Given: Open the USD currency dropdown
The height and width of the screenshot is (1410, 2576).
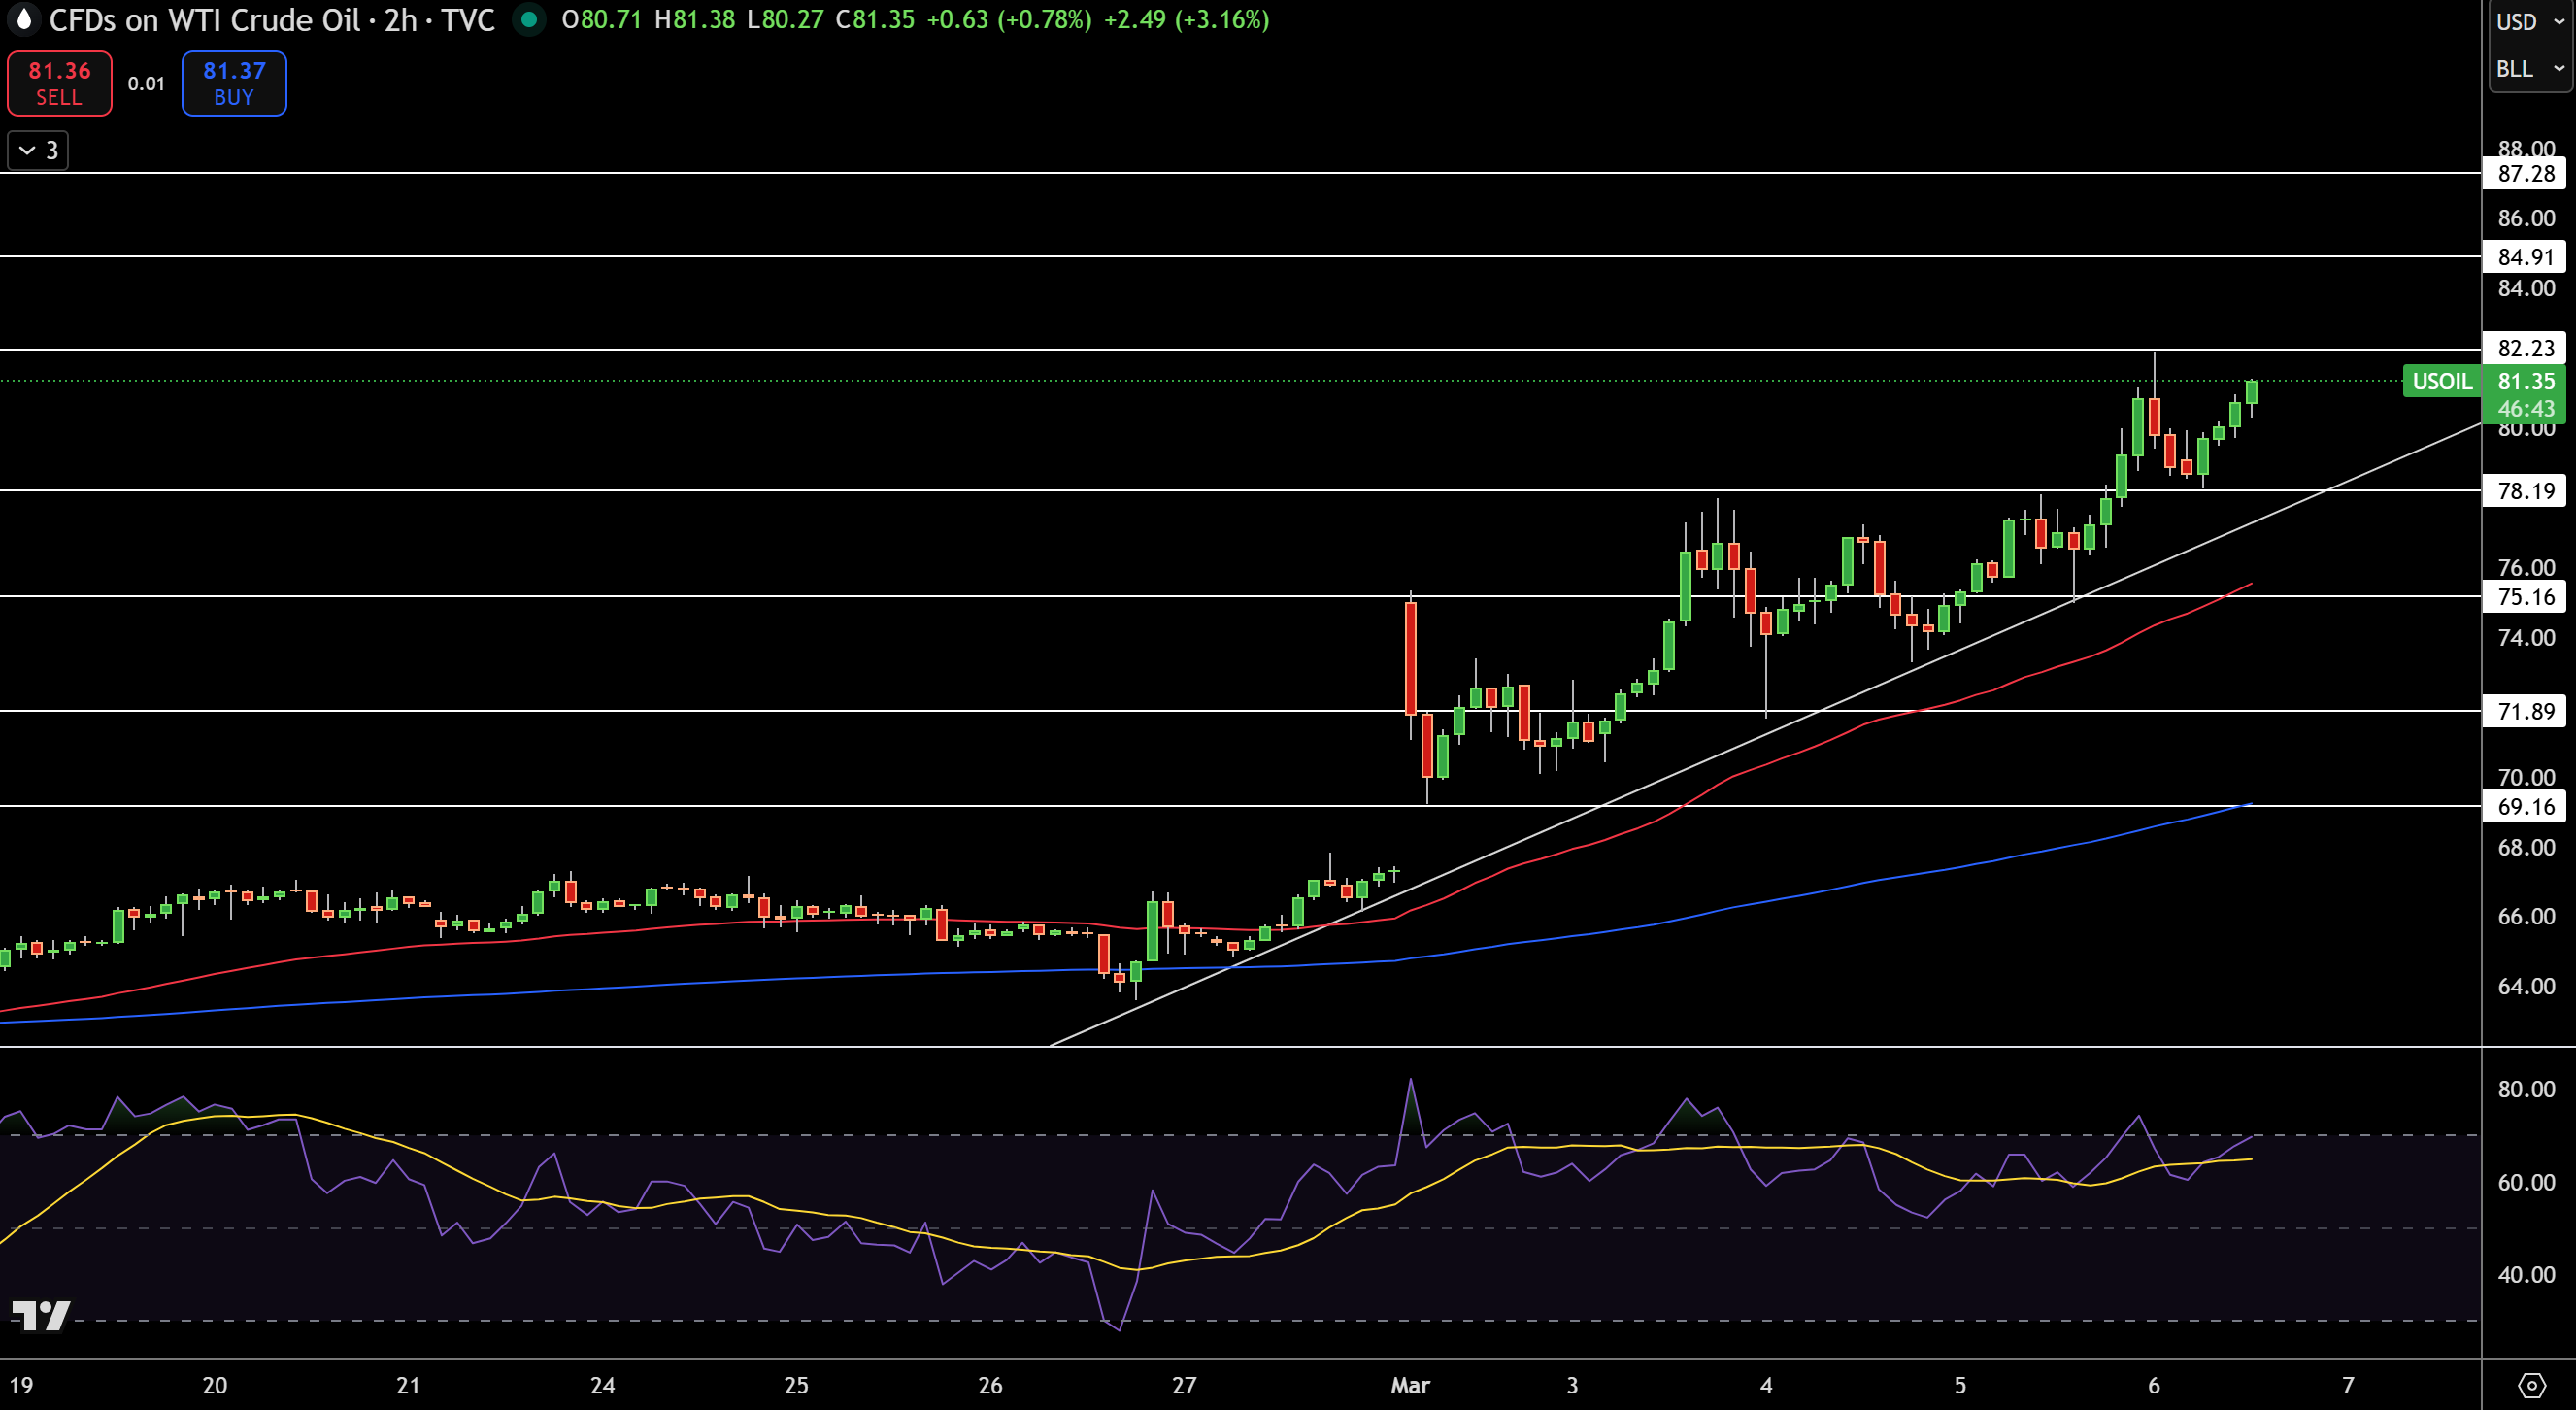Looking at the screenshot, I should [2530, 22].
